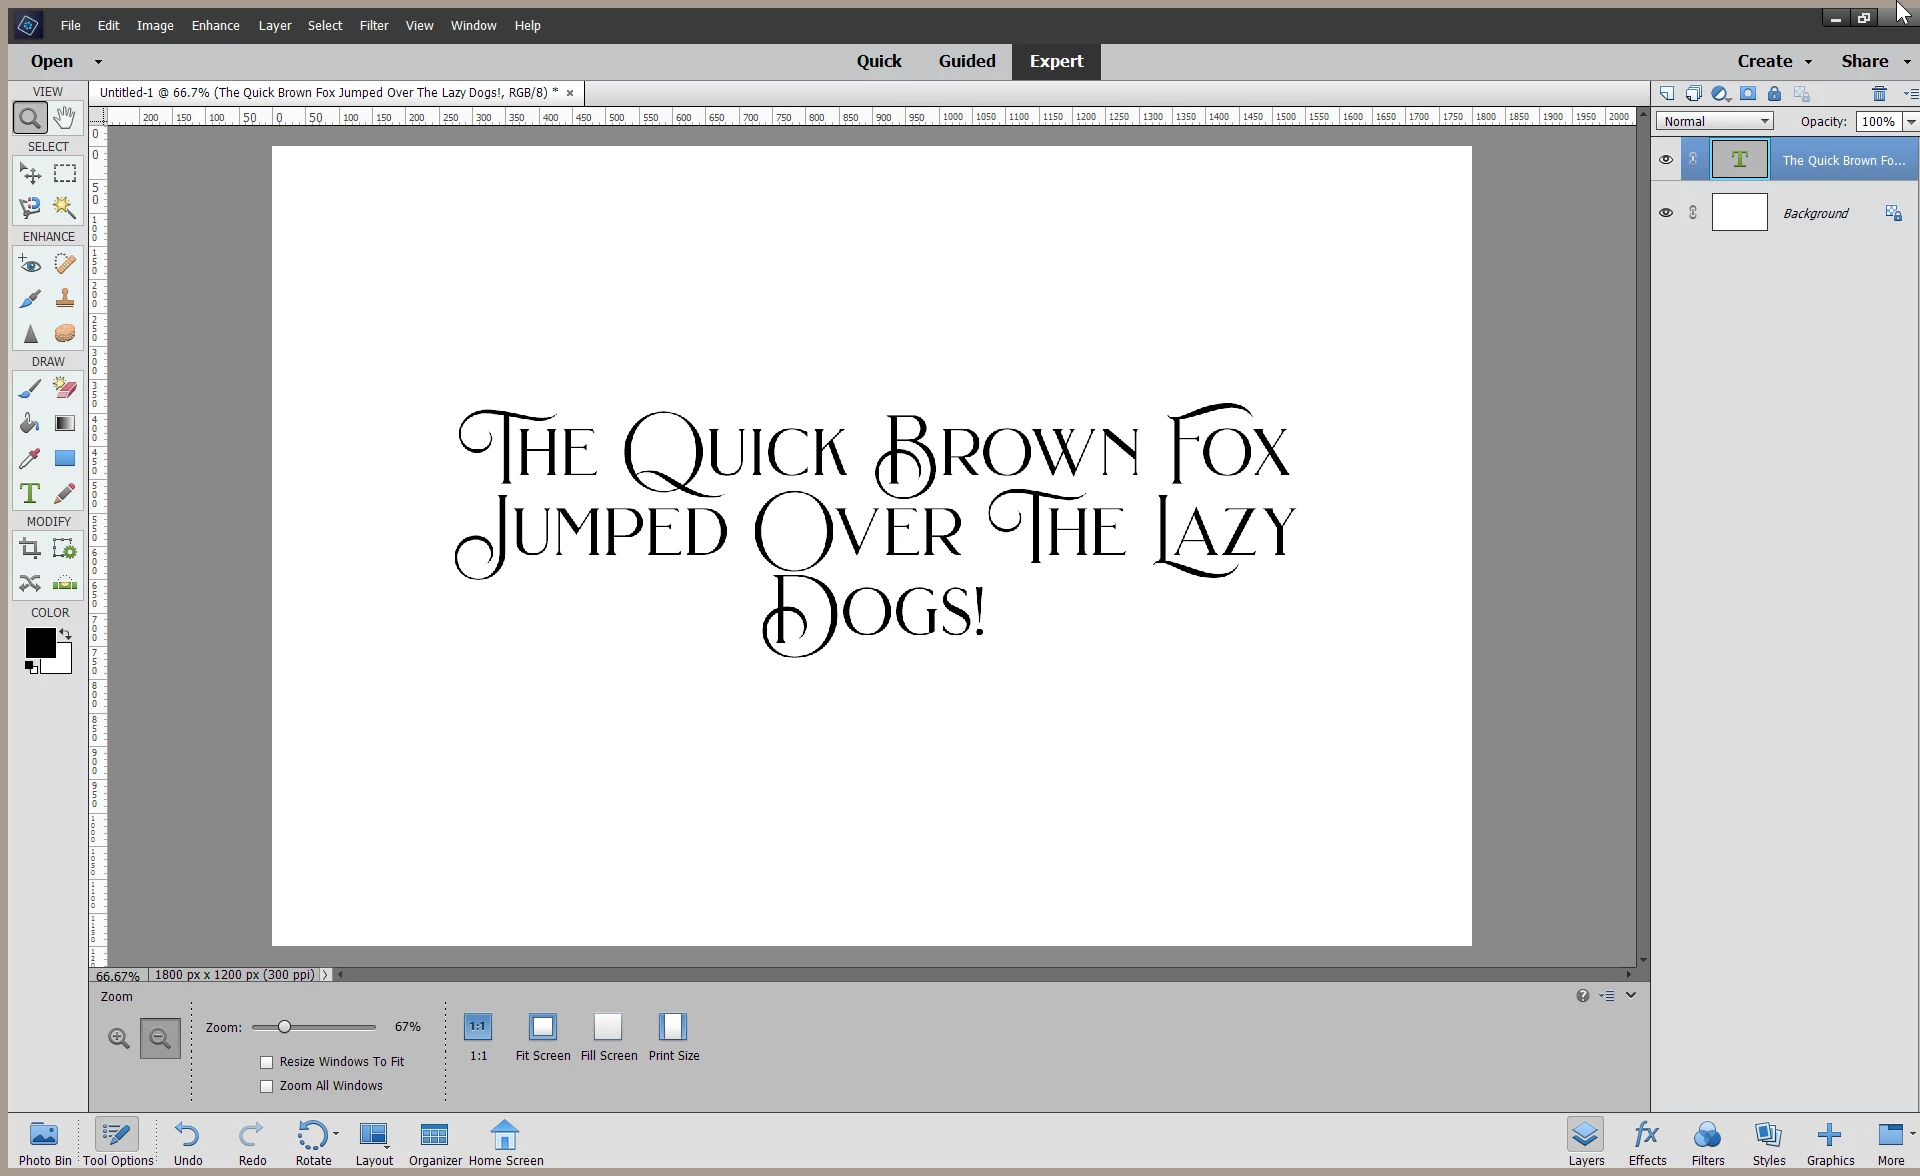The width and height of the screenshot is (1920, 1176).
Task: Select the Hand tool
Action: pyautogui.click(x=65, y=118)
